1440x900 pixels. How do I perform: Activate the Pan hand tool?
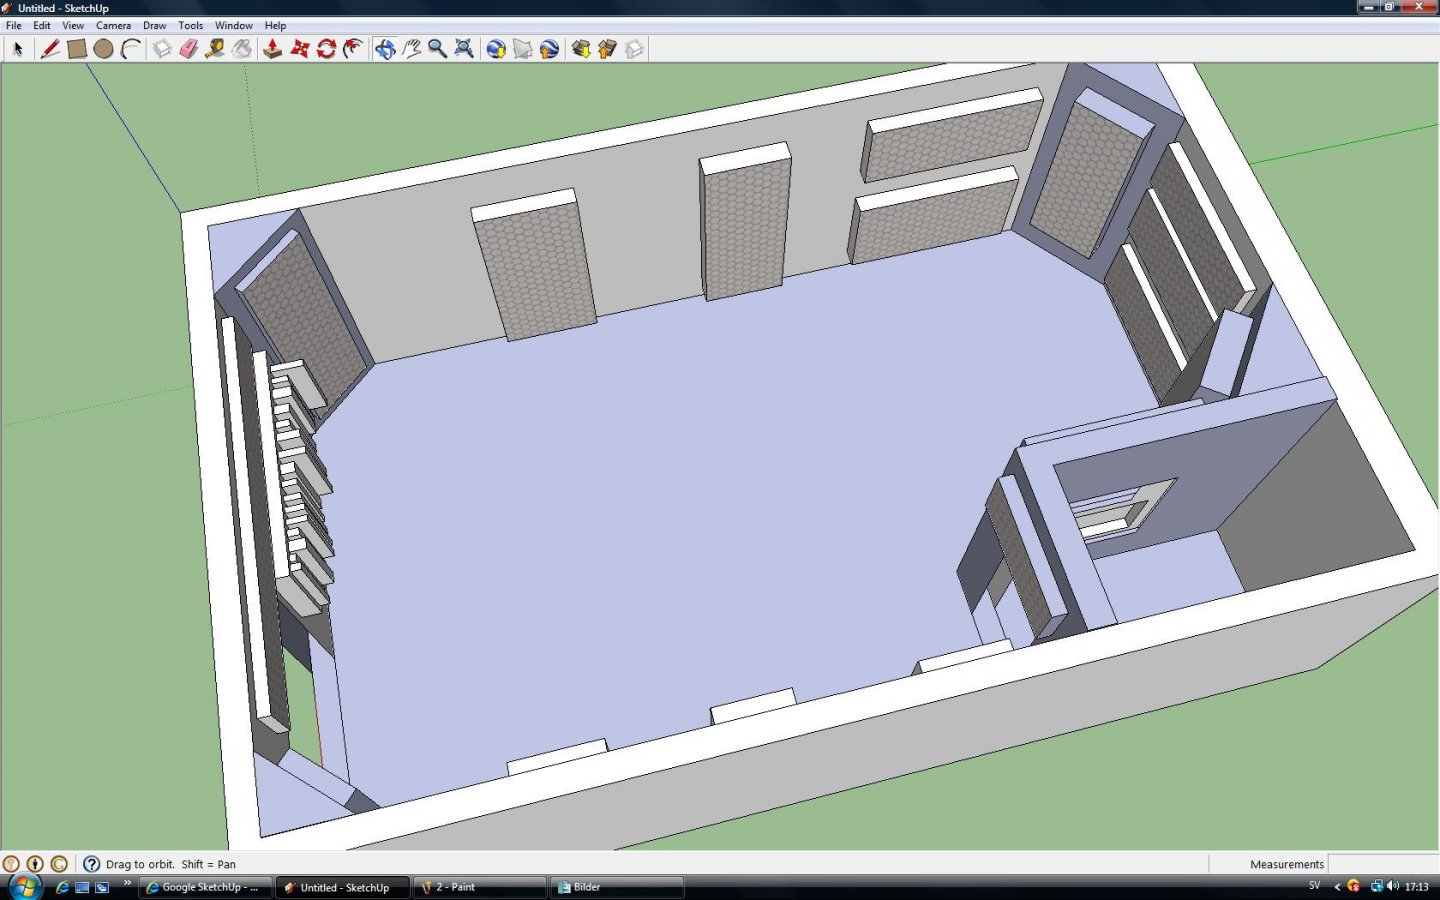(411, 49)
